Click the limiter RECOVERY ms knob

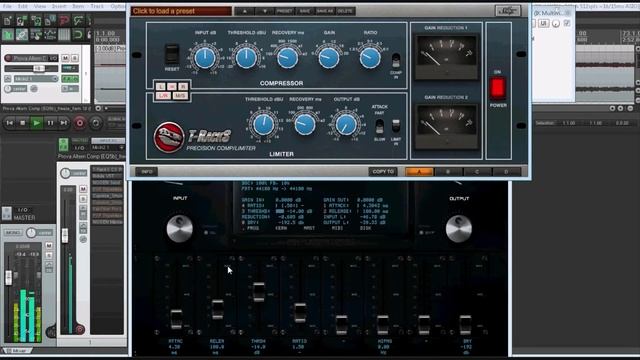[304, 124]
